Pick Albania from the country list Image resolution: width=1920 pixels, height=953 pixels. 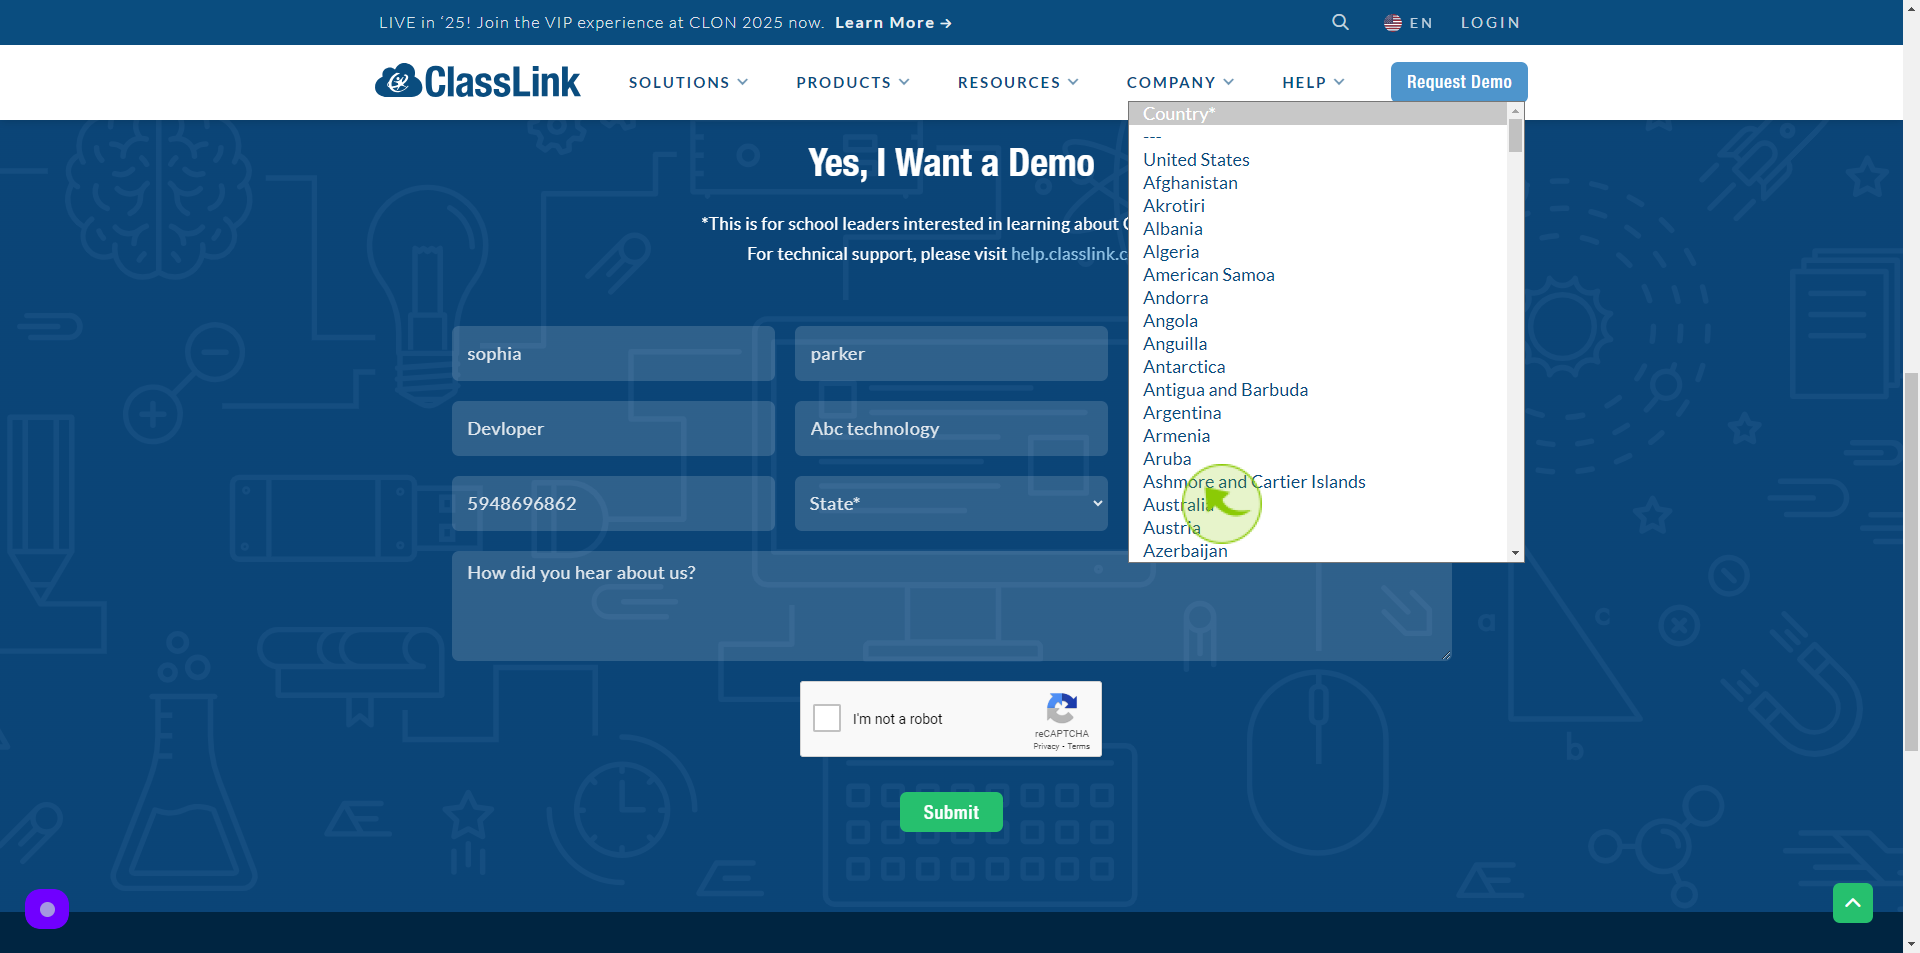click(1318, 229)
